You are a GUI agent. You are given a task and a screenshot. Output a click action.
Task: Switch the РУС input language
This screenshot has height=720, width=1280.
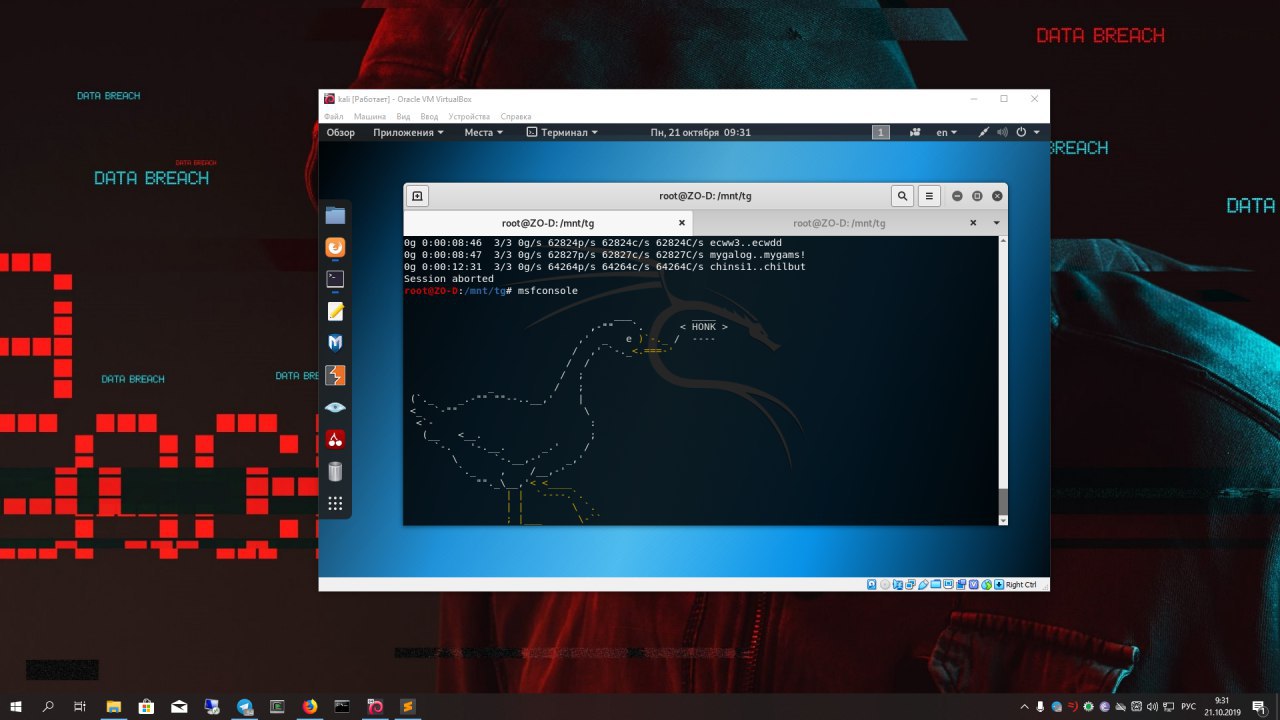click(x=1189, y=706)
